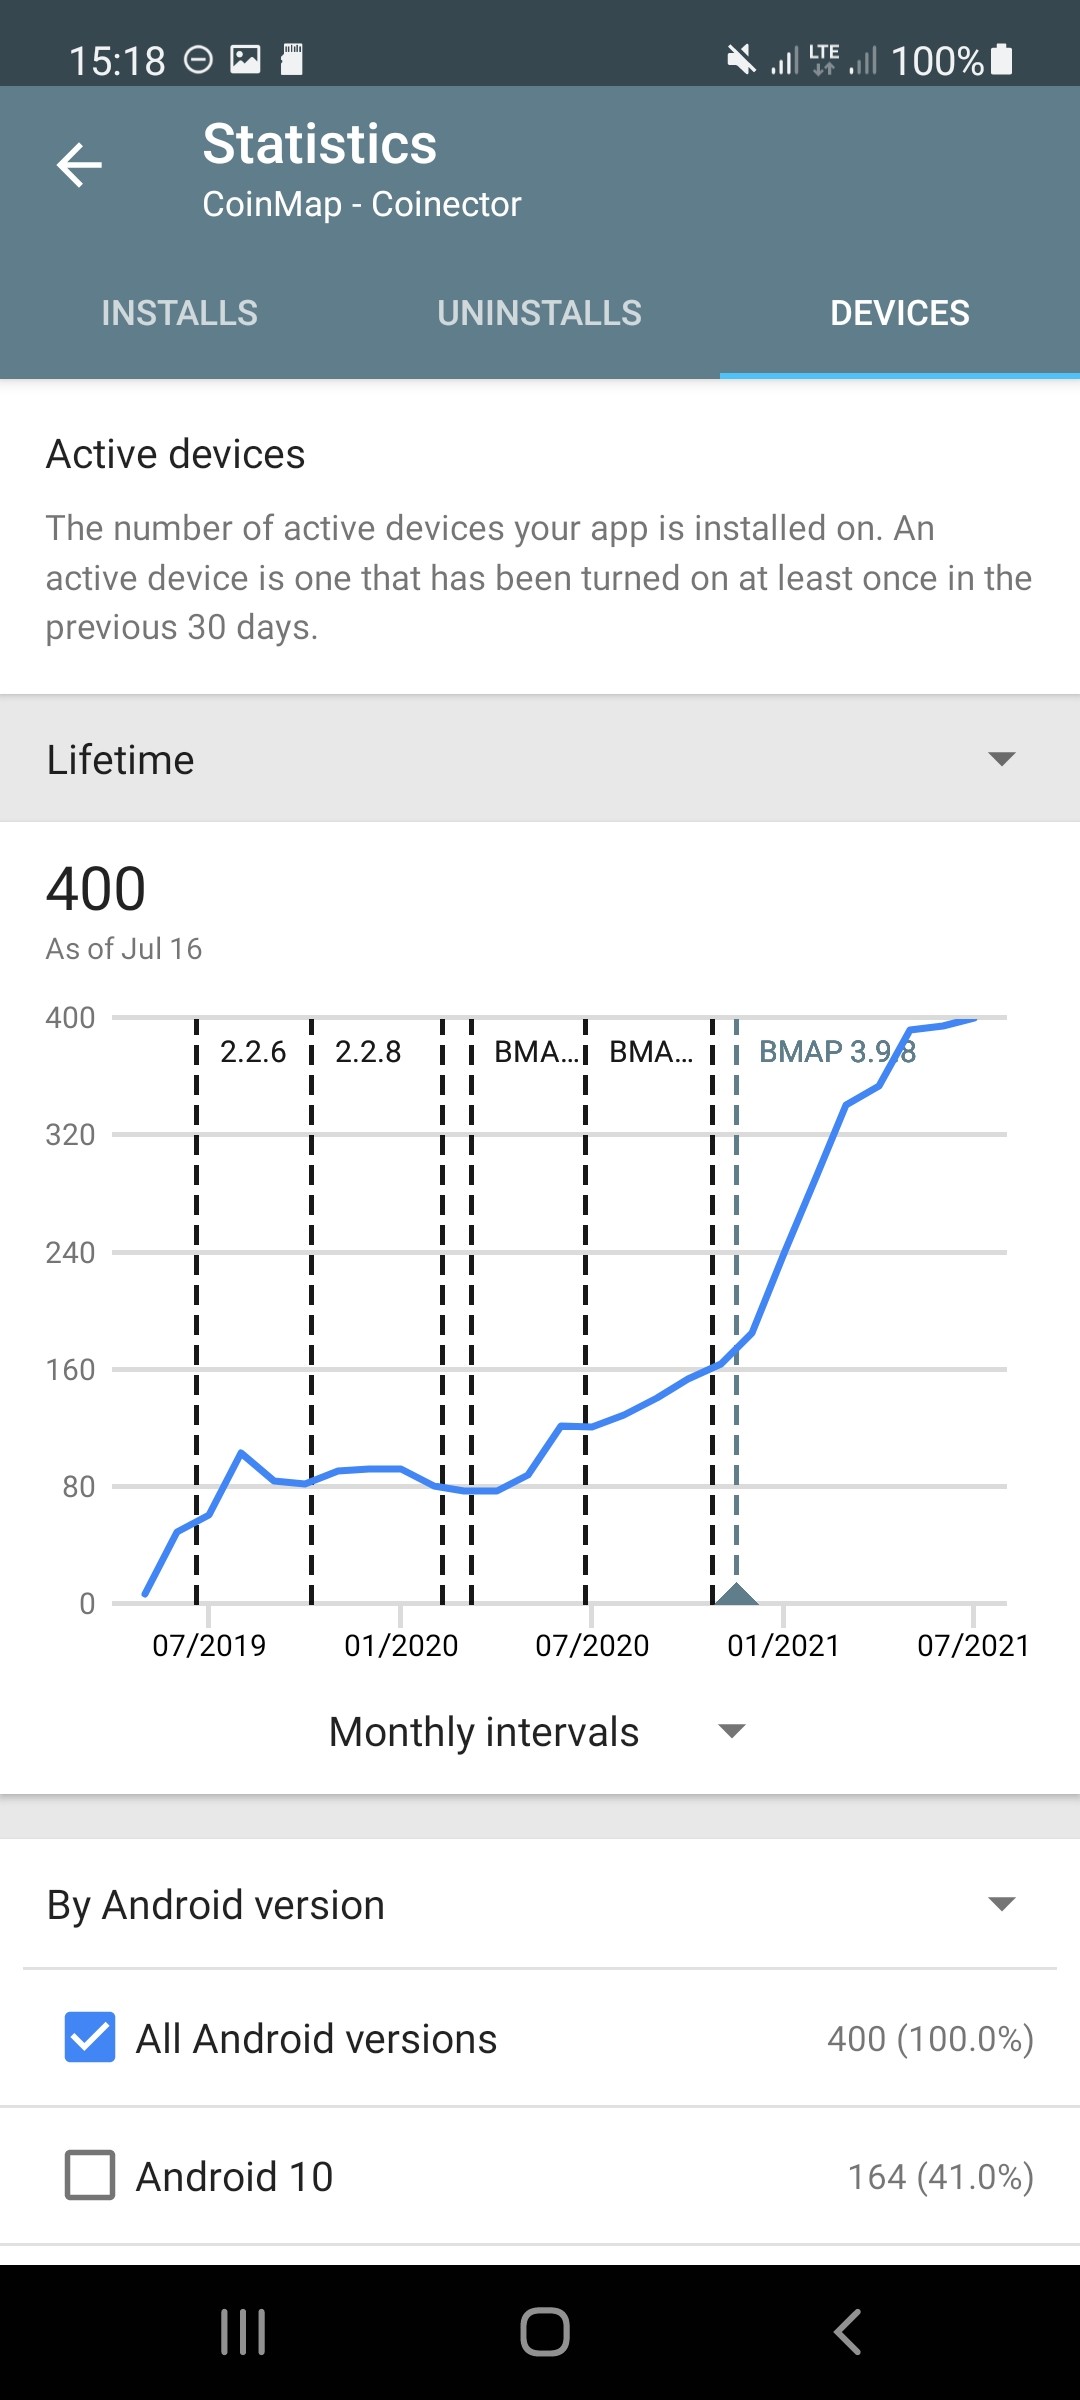Tap the triangle release marker on chart
The height and width of the screenshot is (2400, 1080).
point(737,1593)
